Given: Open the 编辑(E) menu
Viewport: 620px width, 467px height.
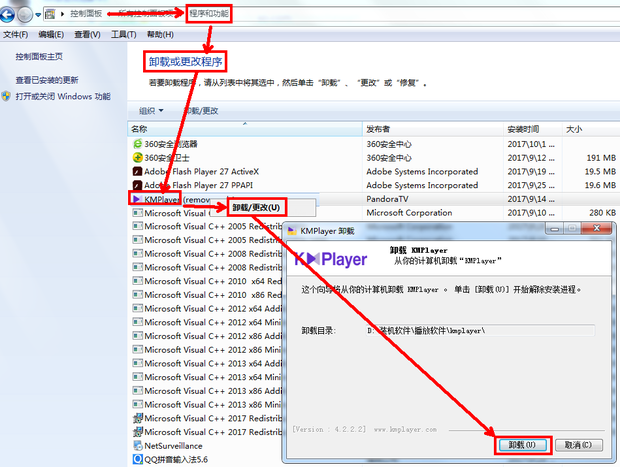Looking at the screenshot, I should [51, 35].
